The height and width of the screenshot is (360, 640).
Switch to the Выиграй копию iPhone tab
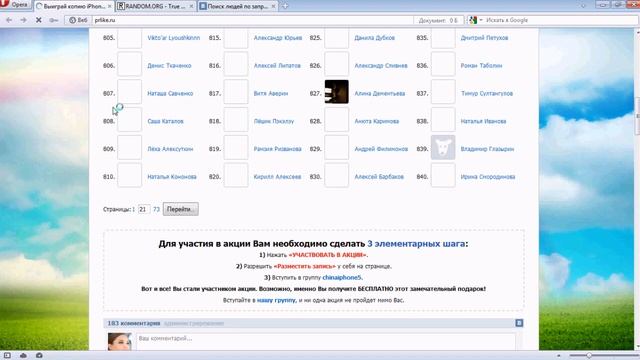coord(73,7)
